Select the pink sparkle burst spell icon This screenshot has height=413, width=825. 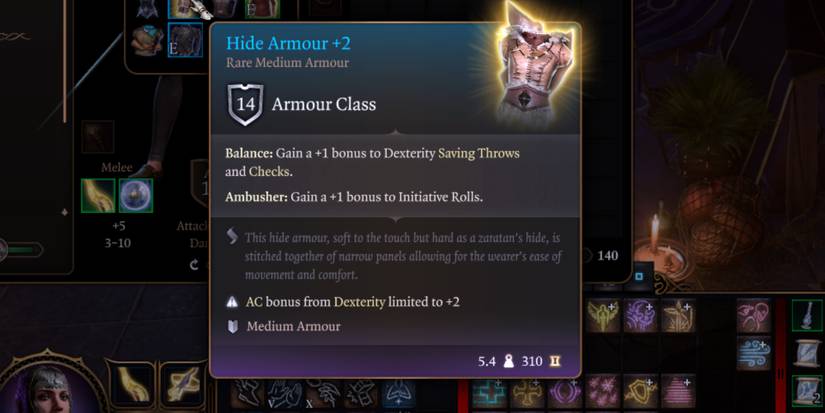603,392
